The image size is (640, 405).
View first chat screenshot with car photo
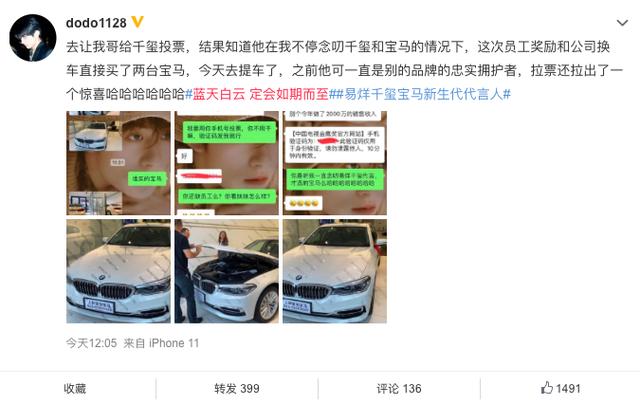(118, 163)
